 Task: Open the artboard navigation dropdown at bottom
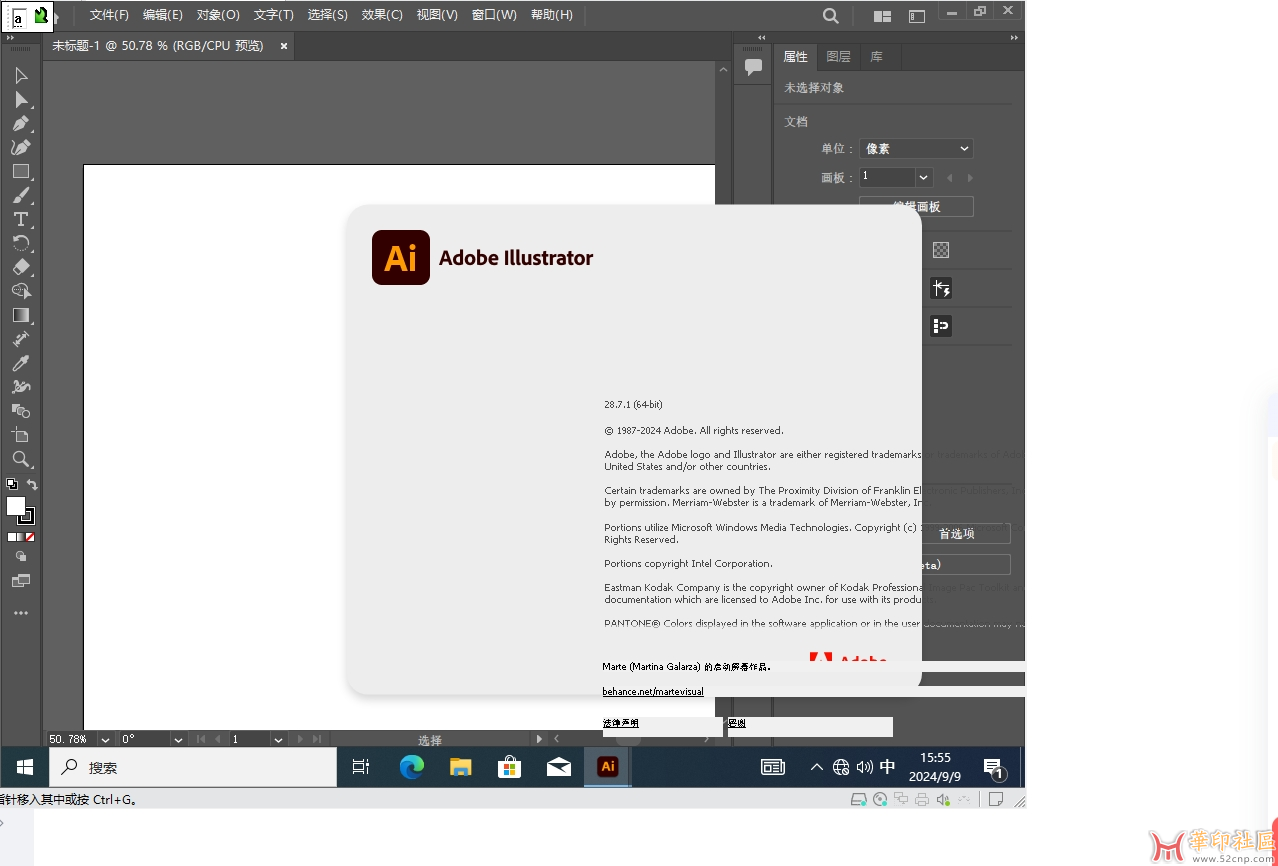(x=276, y=740)
